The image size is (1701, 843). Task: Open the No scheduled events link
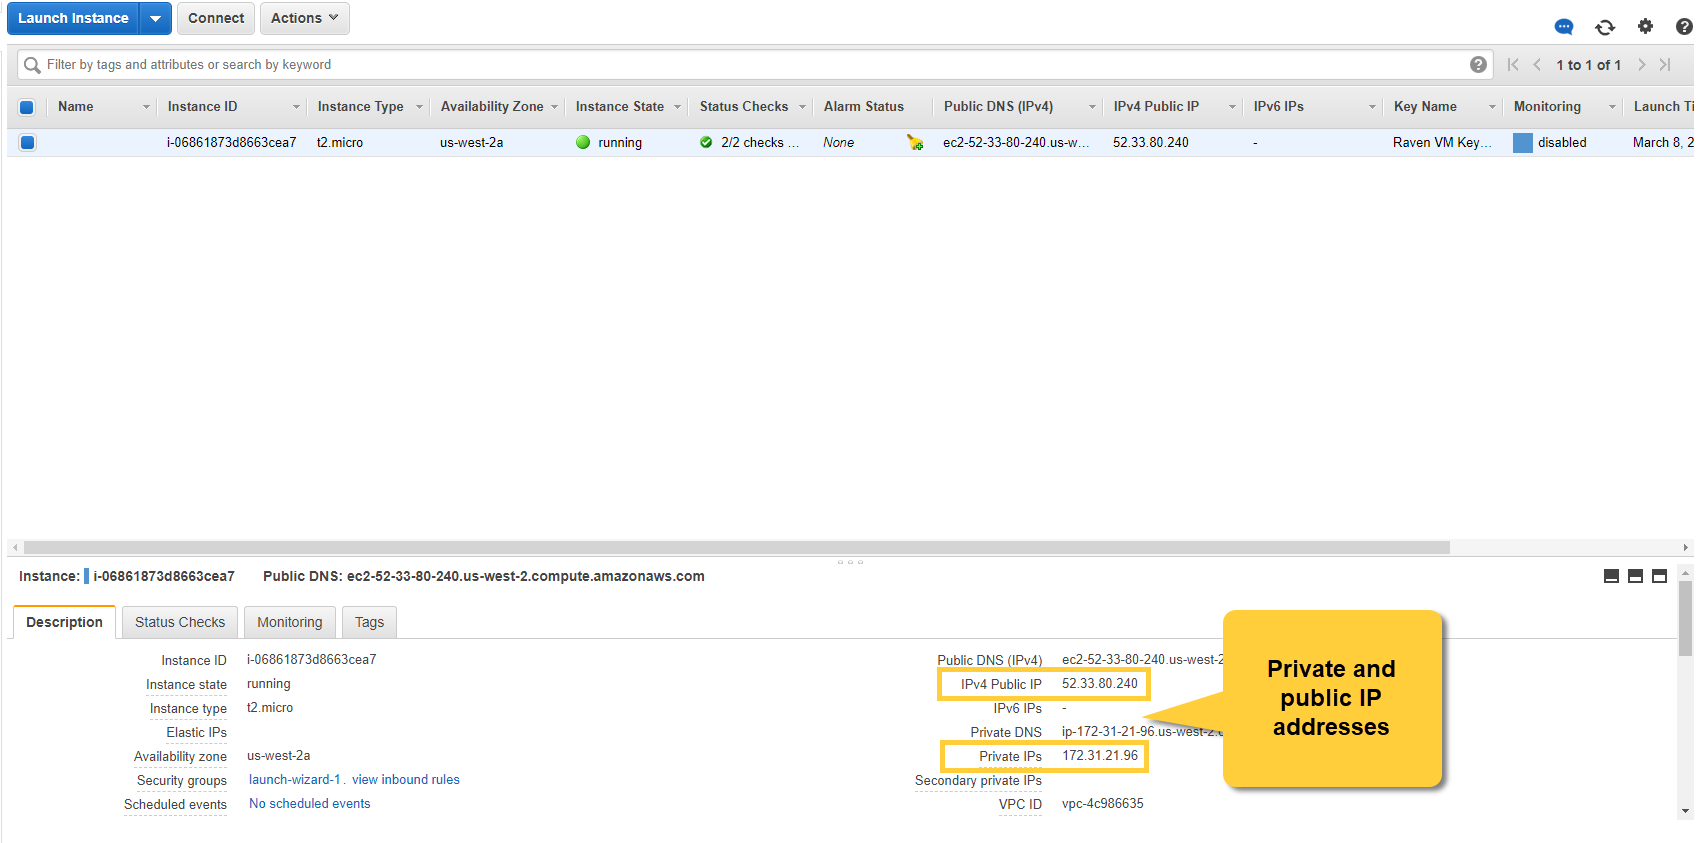310,804
